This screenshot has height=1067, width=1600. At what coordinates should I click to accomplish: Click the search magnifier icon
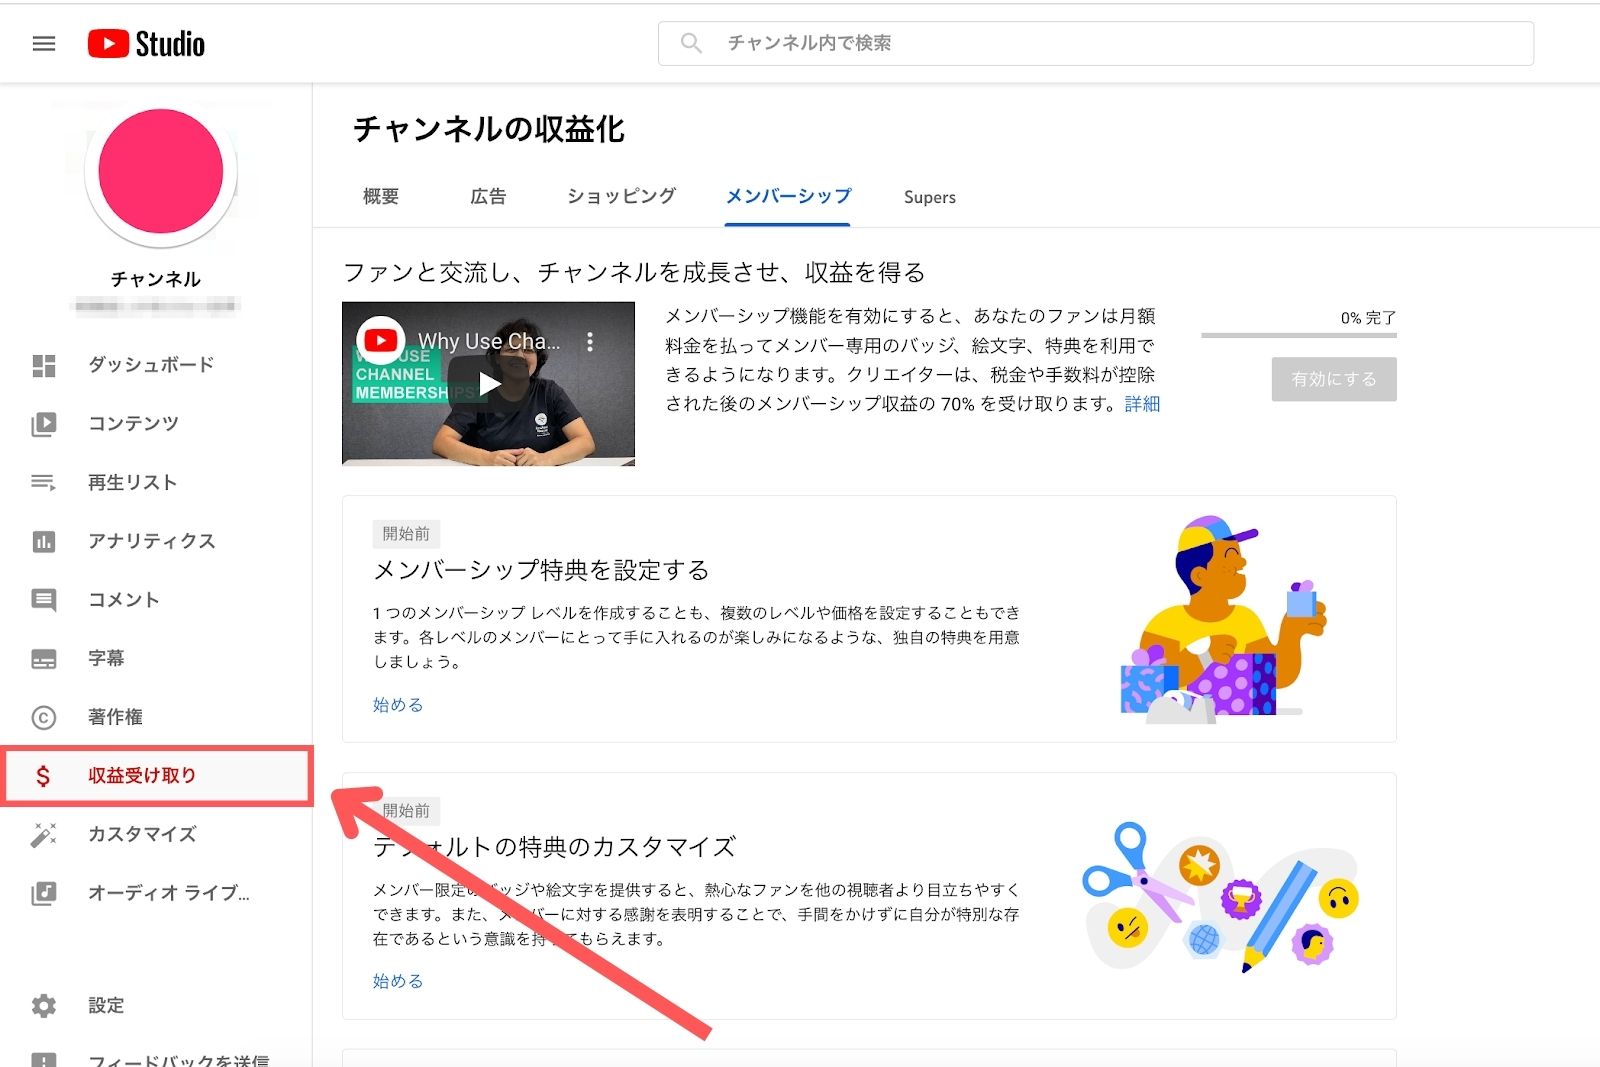coord(691,43)
